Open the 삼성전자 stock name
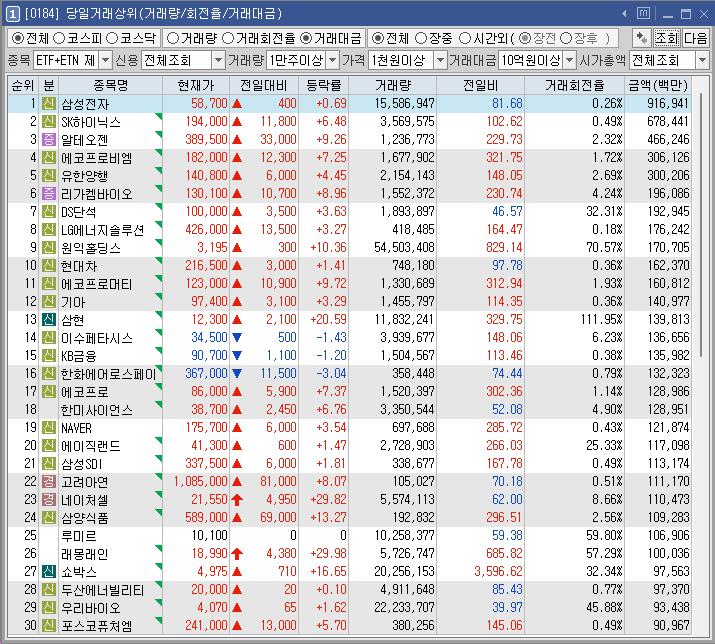This screenshot has width=715, height=644. (85, 104)
